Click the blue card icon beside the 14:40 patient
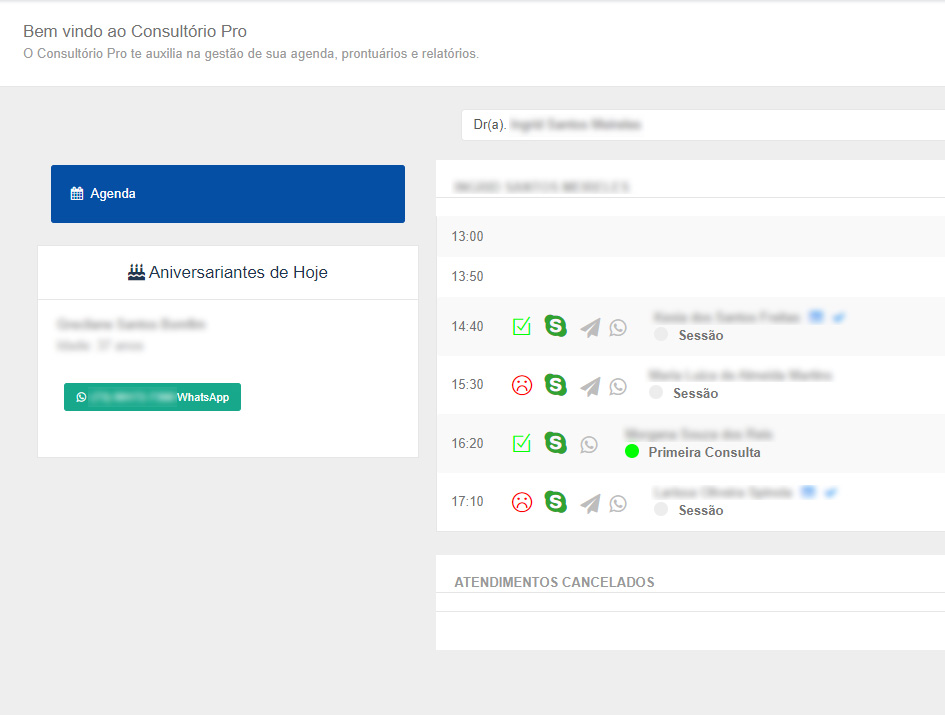Image resolution: width=945 pixels, height=715 pixels. point(816,317)
